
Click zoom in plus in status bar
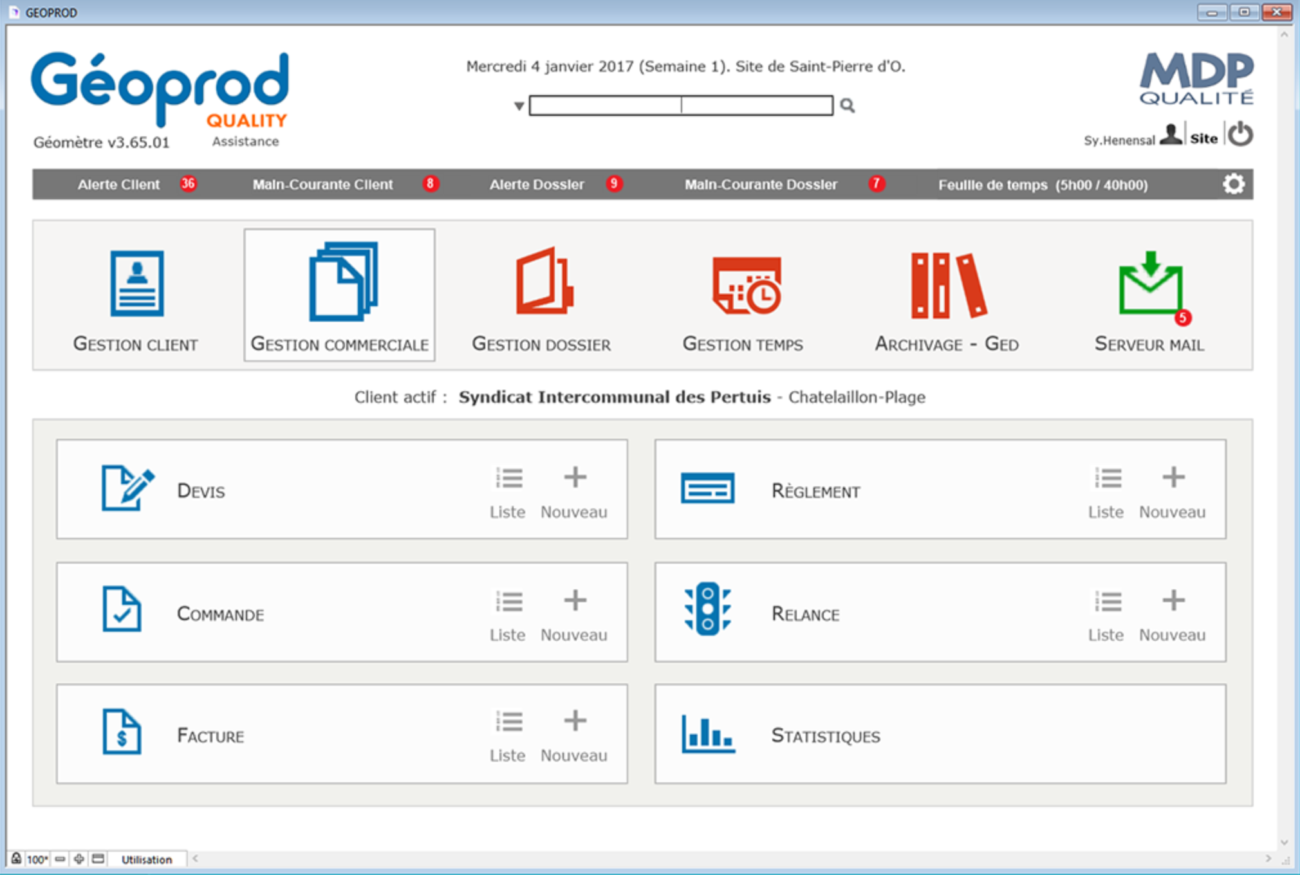coord(79,859)
